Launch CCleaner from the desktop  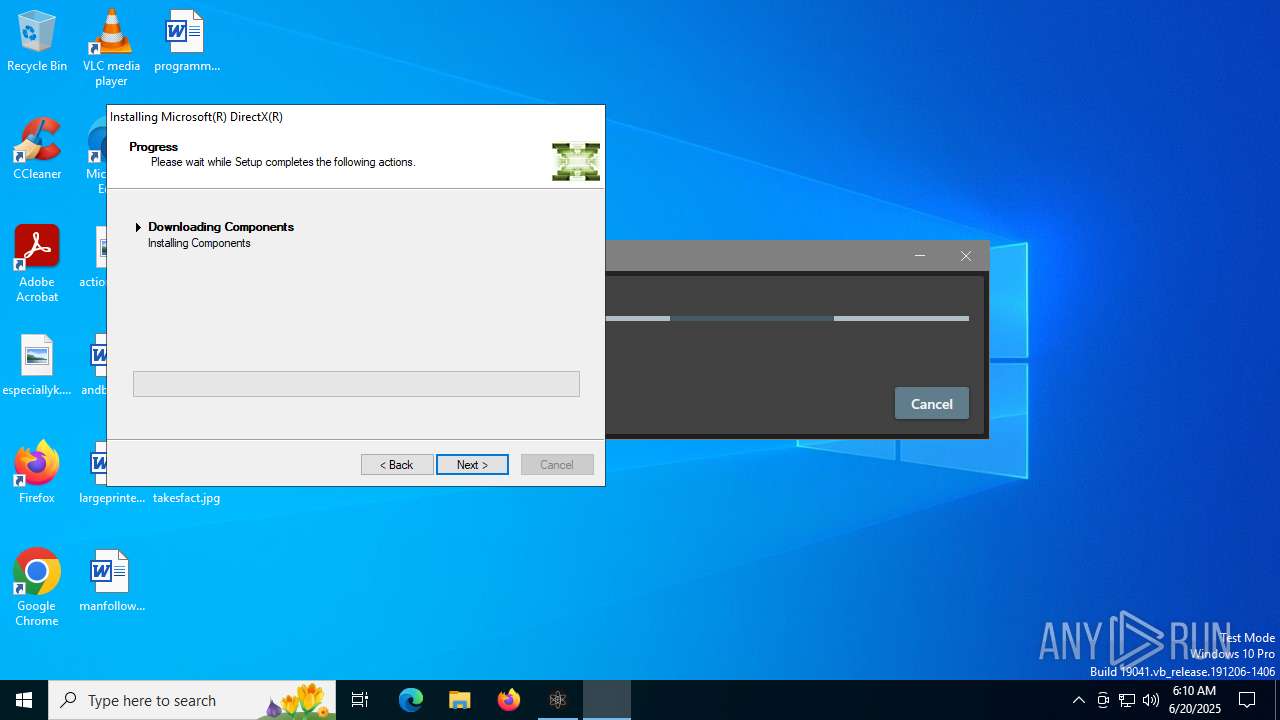[37, 149]
